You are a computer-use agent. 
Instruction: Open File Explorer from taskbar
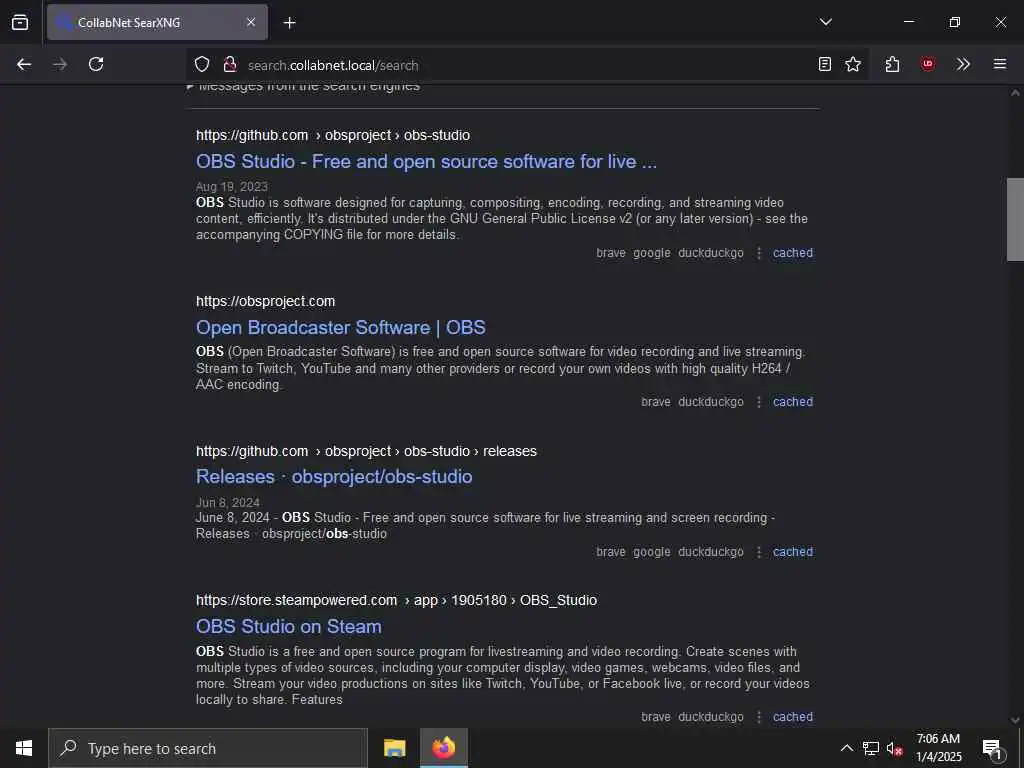[394, 748]
